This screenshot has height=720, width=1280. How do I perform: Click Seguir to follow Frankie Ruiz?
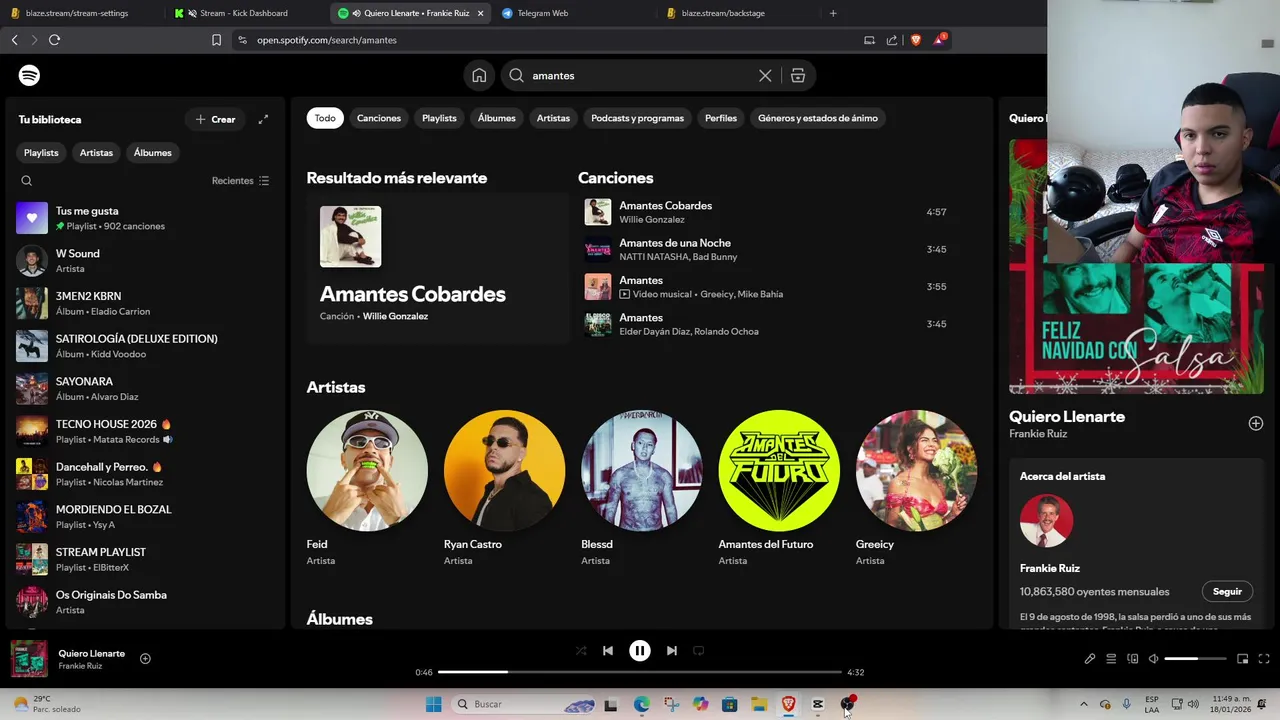point(1227,591)
